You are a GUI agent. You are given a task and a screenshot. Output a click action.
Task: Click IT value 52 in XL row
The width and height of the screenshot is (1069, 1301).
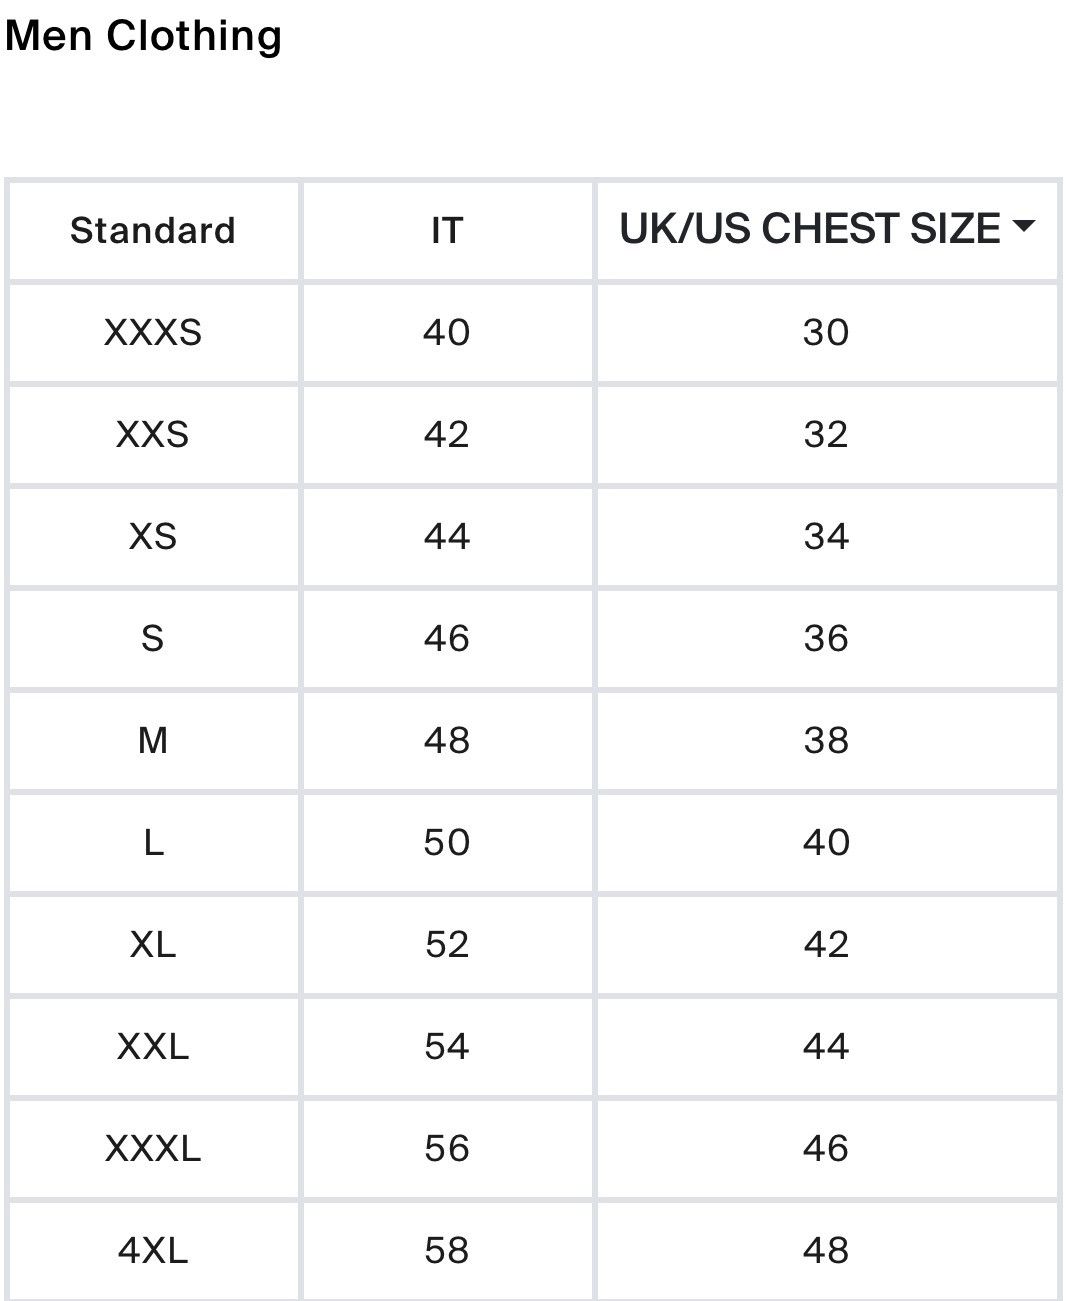(x=447, y=944)
